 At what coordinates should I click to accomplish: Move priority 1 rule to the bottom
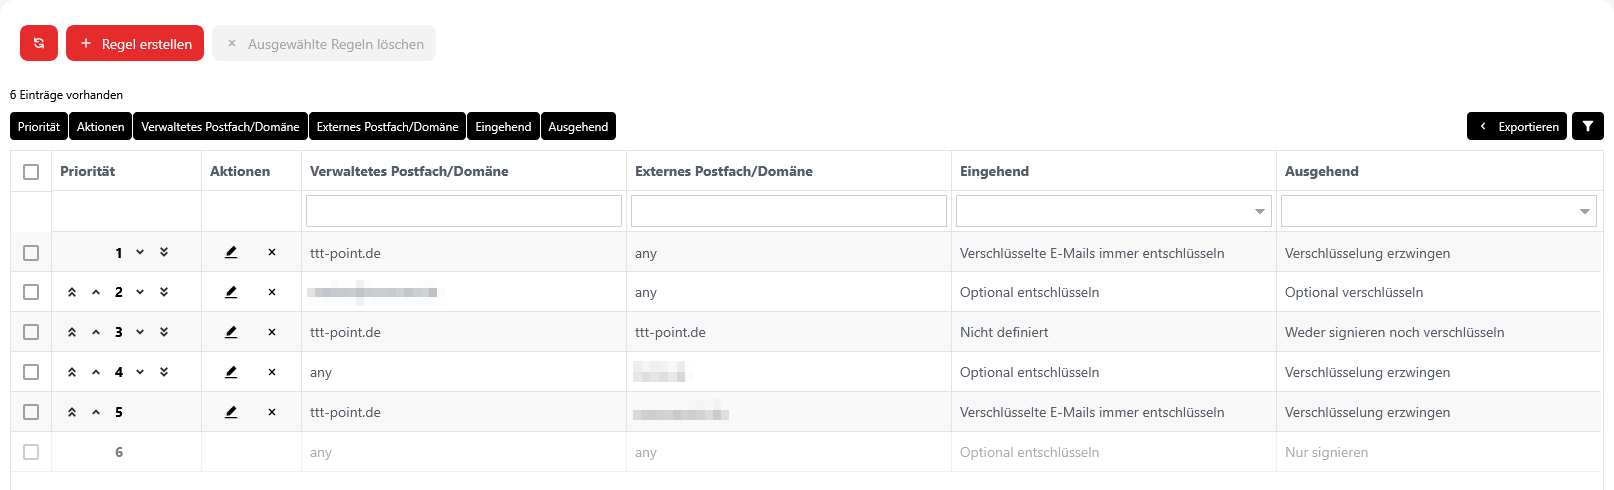coord(164,253)
